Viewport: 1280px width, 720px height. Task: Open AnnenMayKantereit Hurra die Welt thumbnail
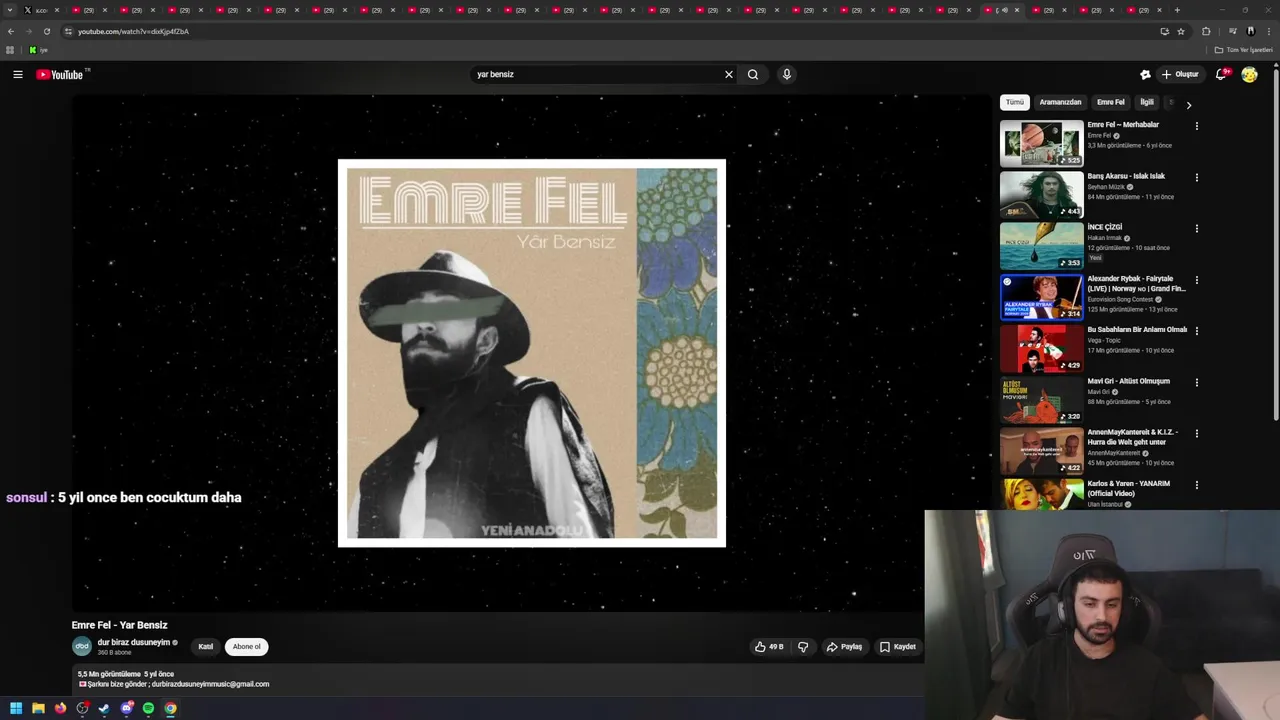click(1041, 451)
